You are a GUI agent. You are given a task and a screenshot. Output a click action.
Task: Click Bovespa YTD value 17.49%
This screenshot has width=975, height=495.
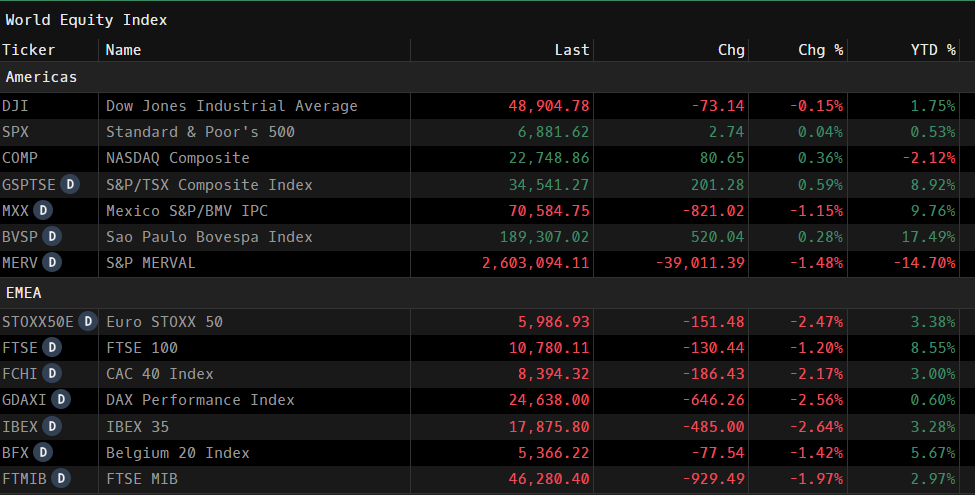(928, 237)
